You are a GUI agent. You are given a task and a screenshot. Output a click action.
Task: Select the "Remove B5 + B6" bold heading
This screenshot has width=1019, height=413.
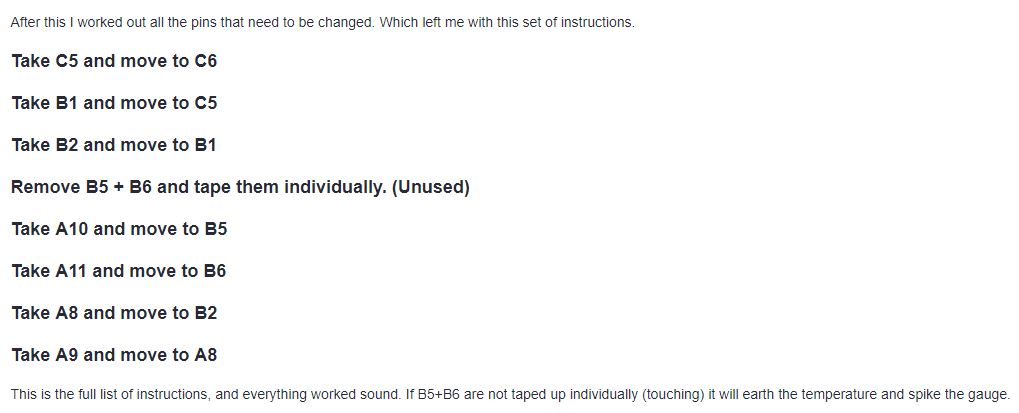pyautogui.click(x=240, y=187)
